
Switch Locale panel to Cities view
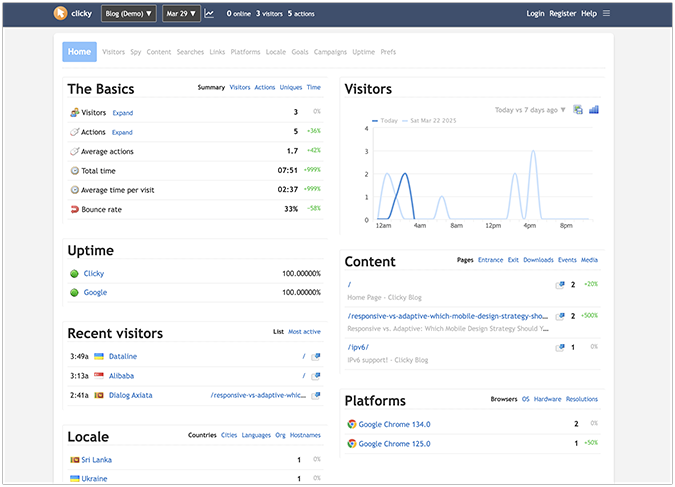(x=229, y=435)
